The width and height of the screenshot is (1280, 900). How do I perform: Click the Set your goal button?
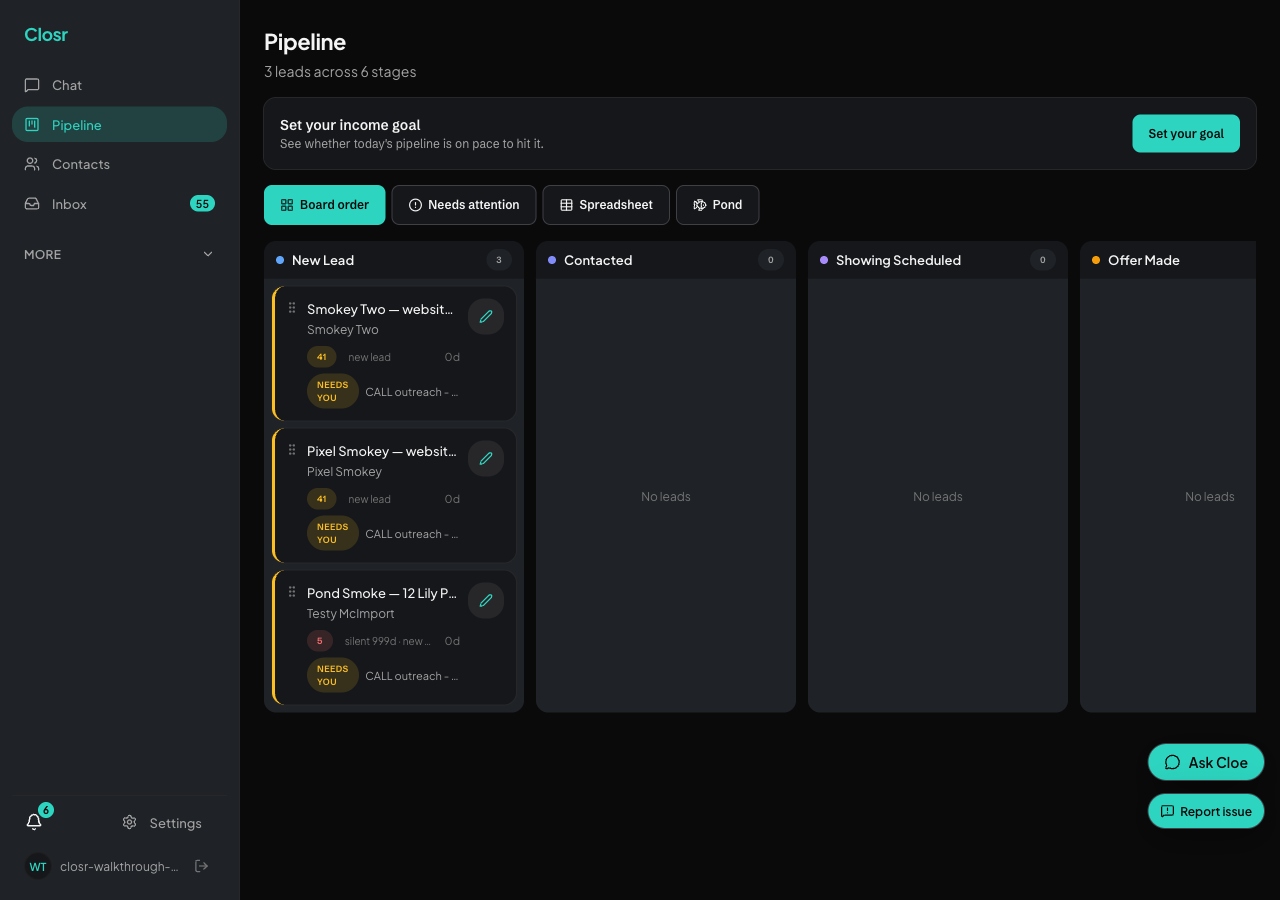[x=1186, y=133]
